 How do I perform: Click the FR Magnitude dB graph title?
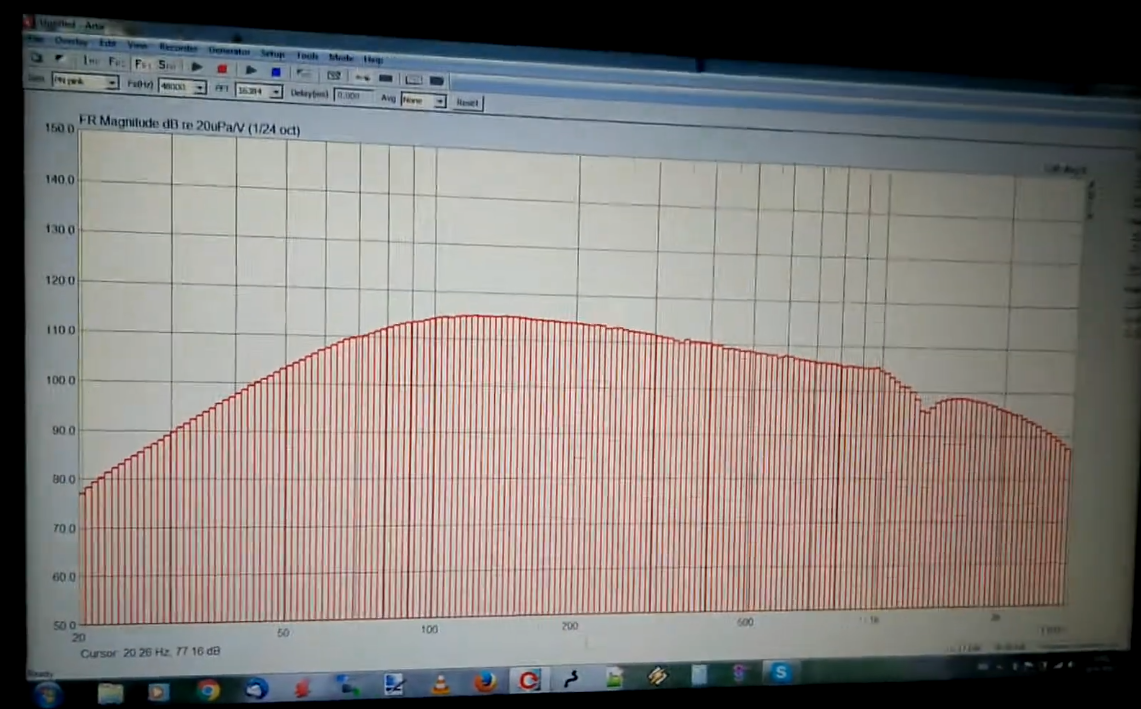coord(189,125)
